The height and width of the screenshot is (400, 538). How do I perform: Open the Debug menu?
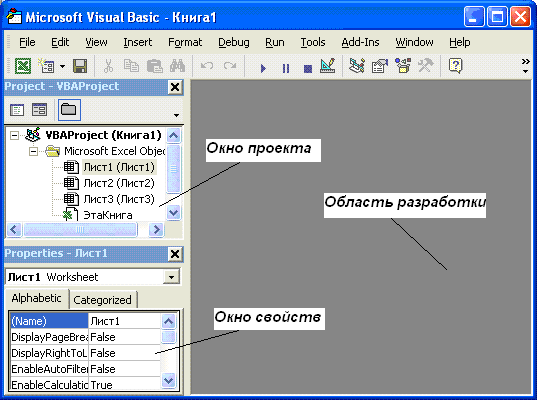coord(234,42)
